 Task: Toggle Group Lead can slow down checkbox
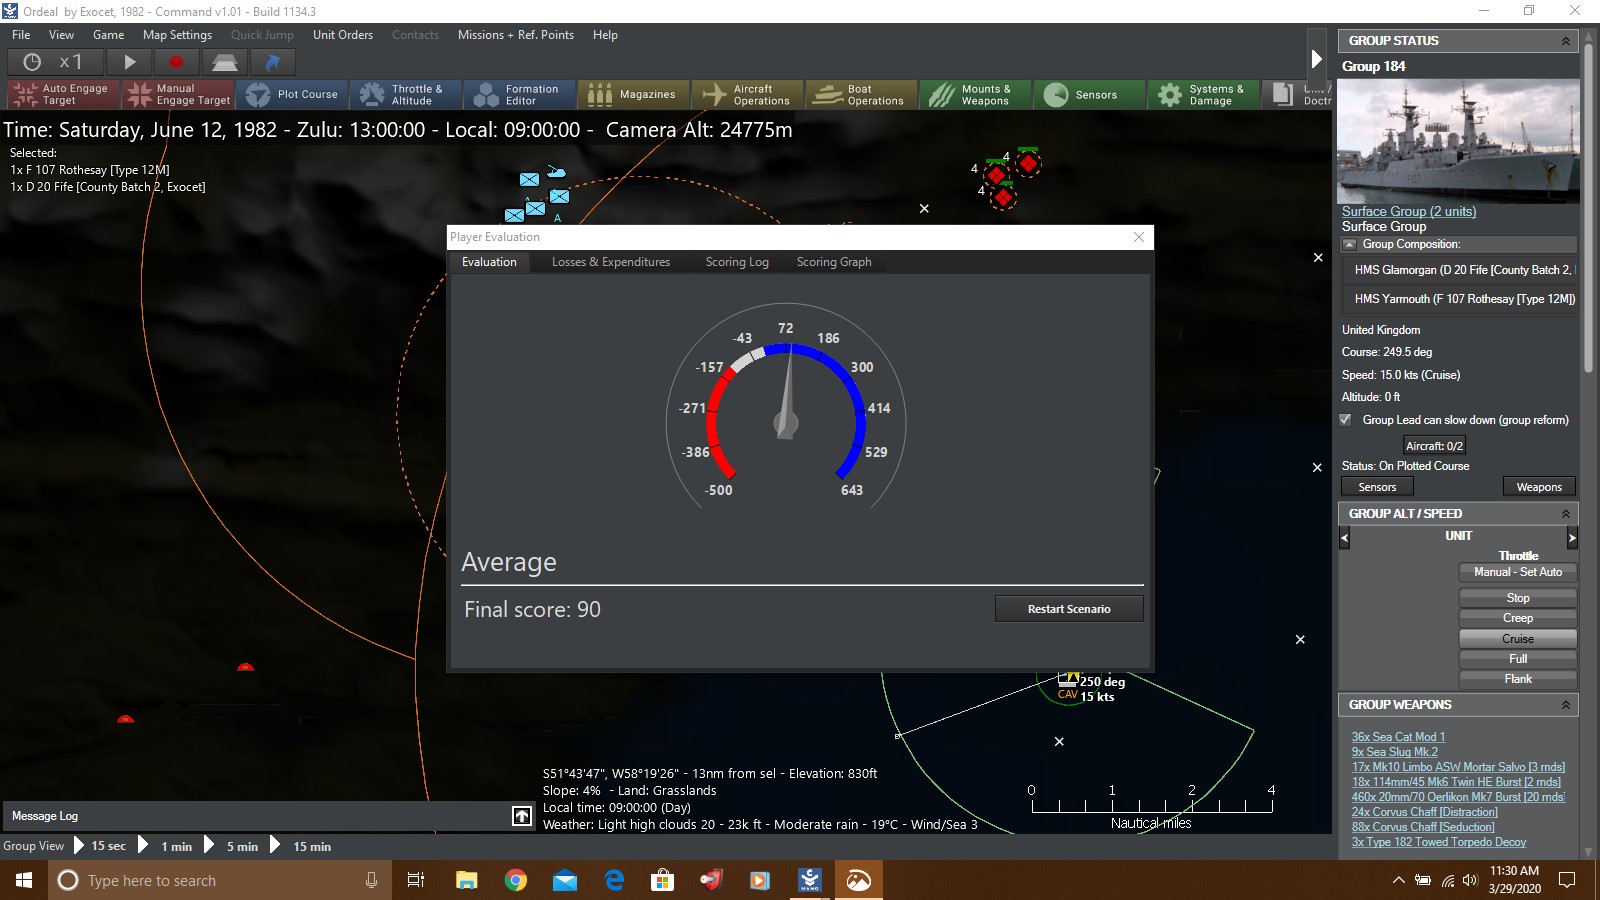coord(1346,420)
